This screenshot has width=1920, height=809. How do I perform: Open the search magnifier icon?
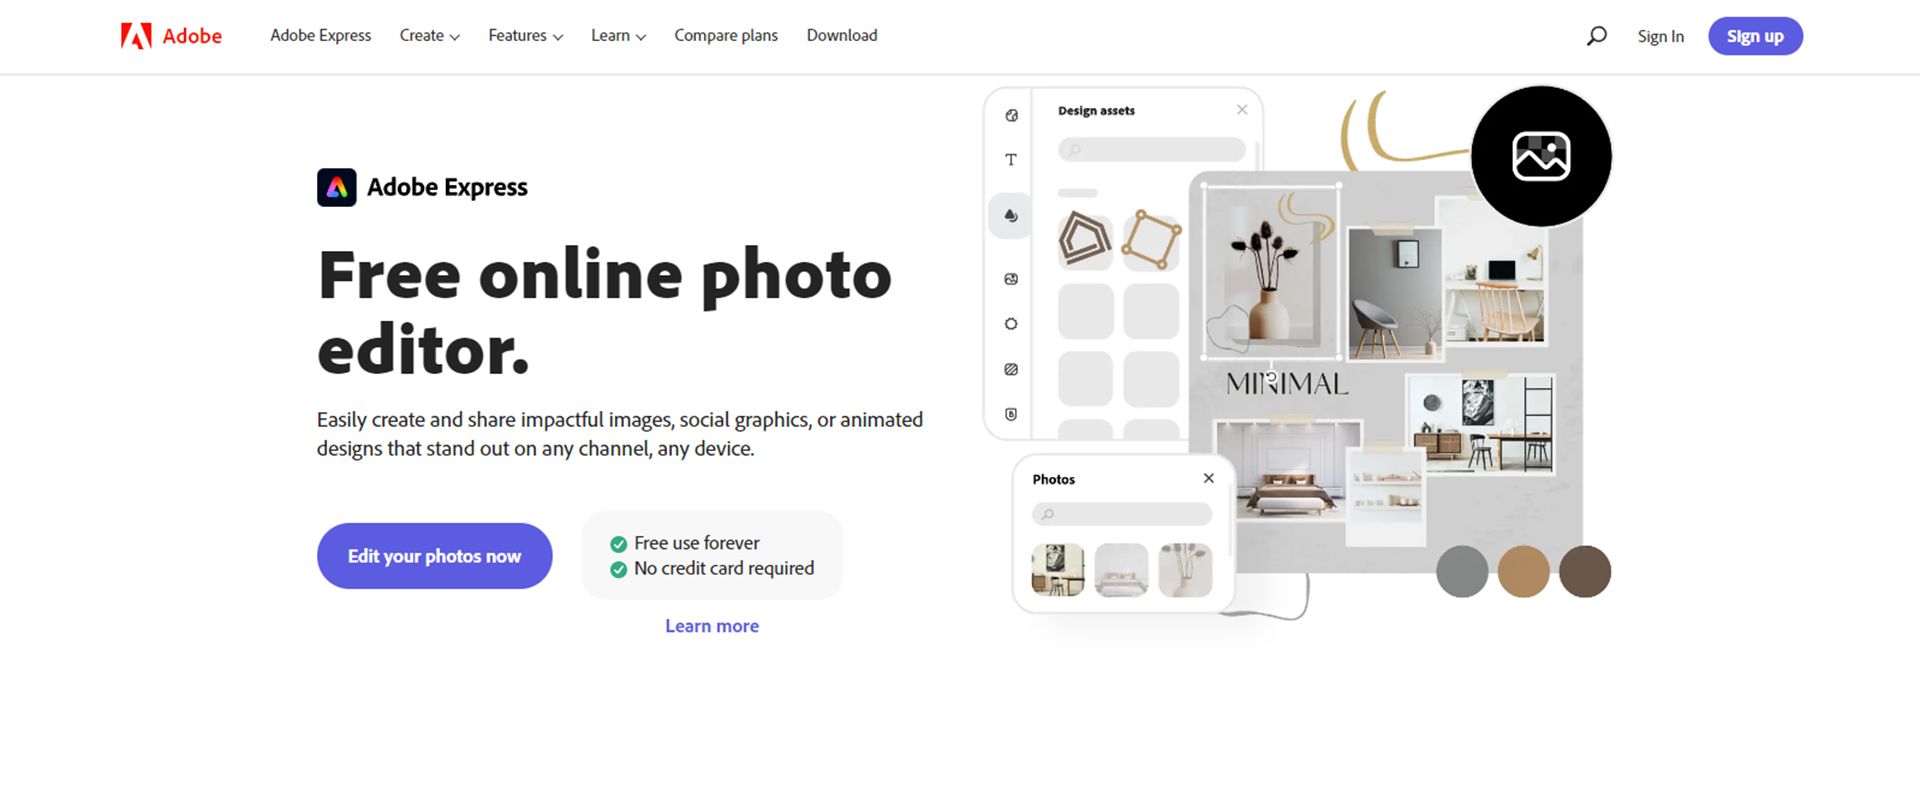pos(1597,36)
